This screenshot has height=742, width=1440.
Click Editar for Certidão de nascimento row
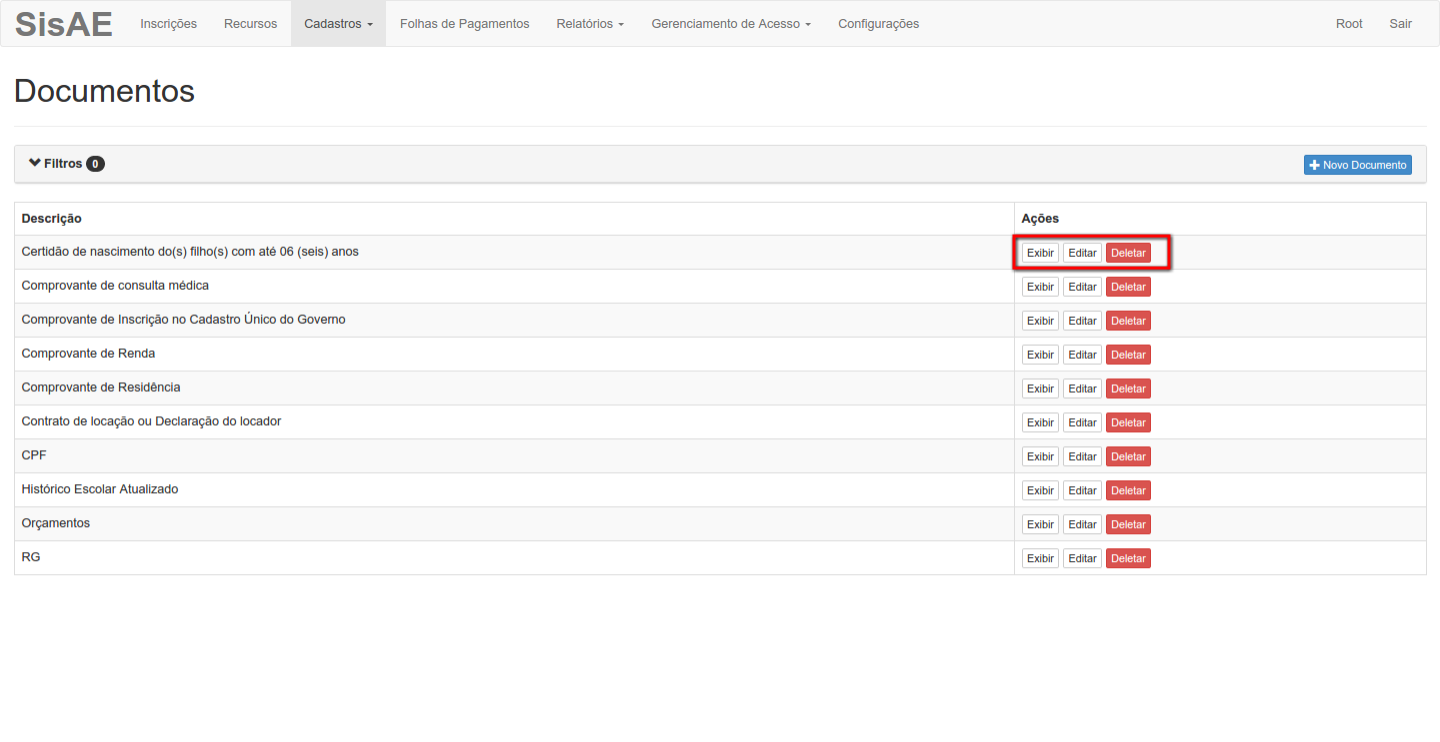(x=1082, y=253)
